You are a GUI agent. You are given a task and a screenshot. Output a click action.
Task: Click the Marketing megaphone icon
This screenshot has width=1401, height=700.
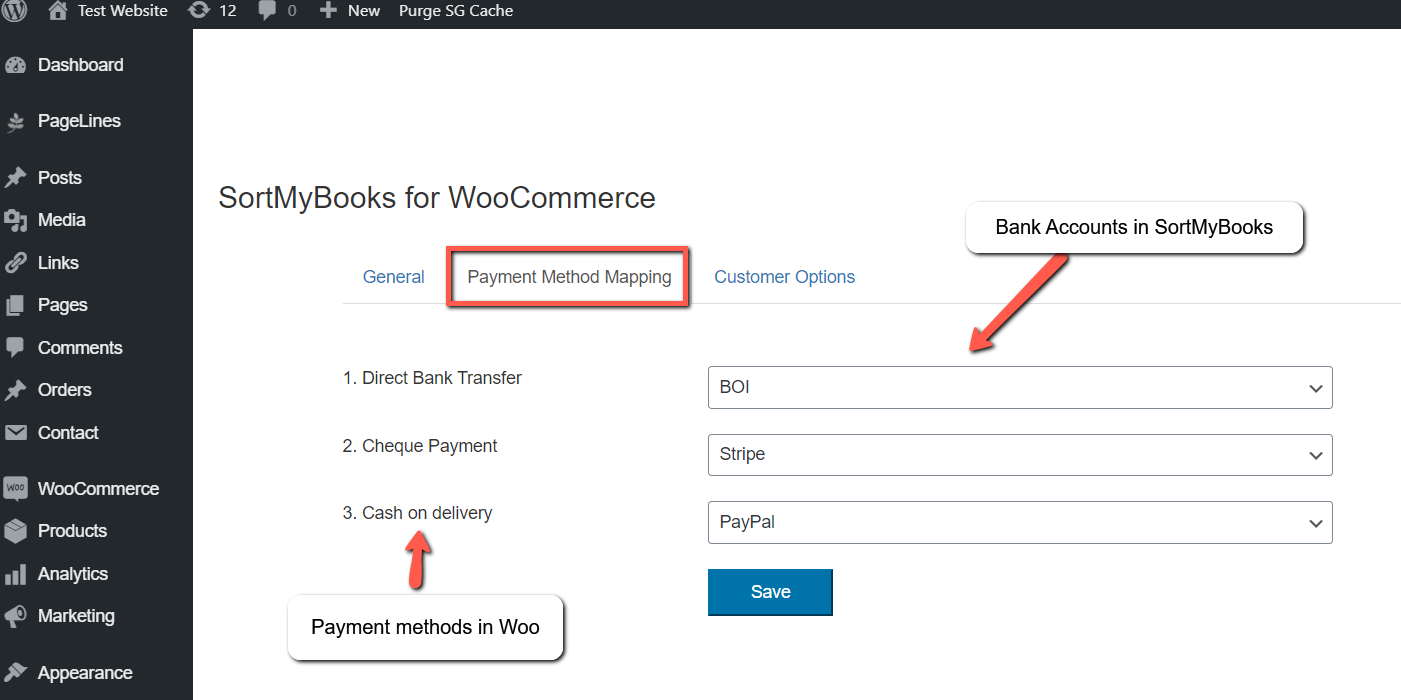(16, 616)
